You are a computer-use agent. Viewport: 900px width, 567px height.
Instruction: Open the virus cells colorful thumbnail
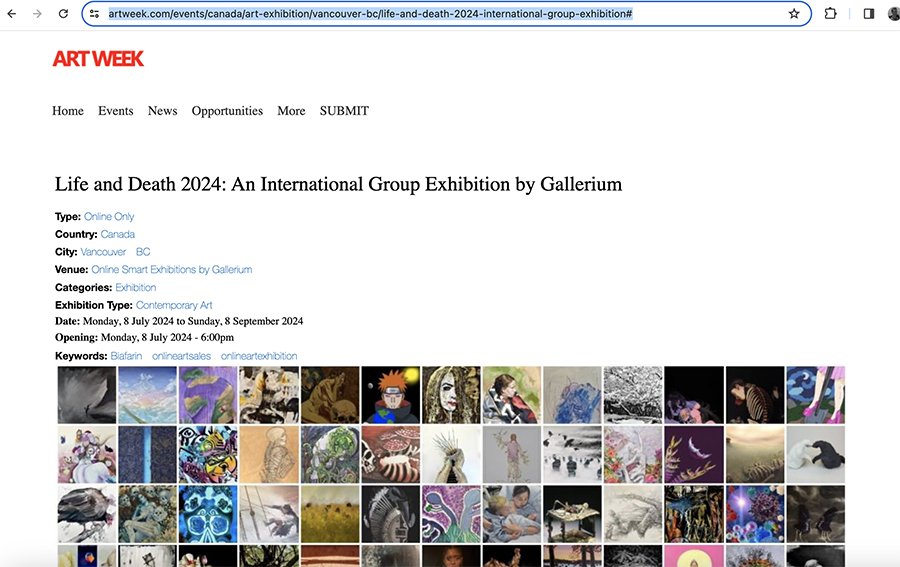point(755,514)
